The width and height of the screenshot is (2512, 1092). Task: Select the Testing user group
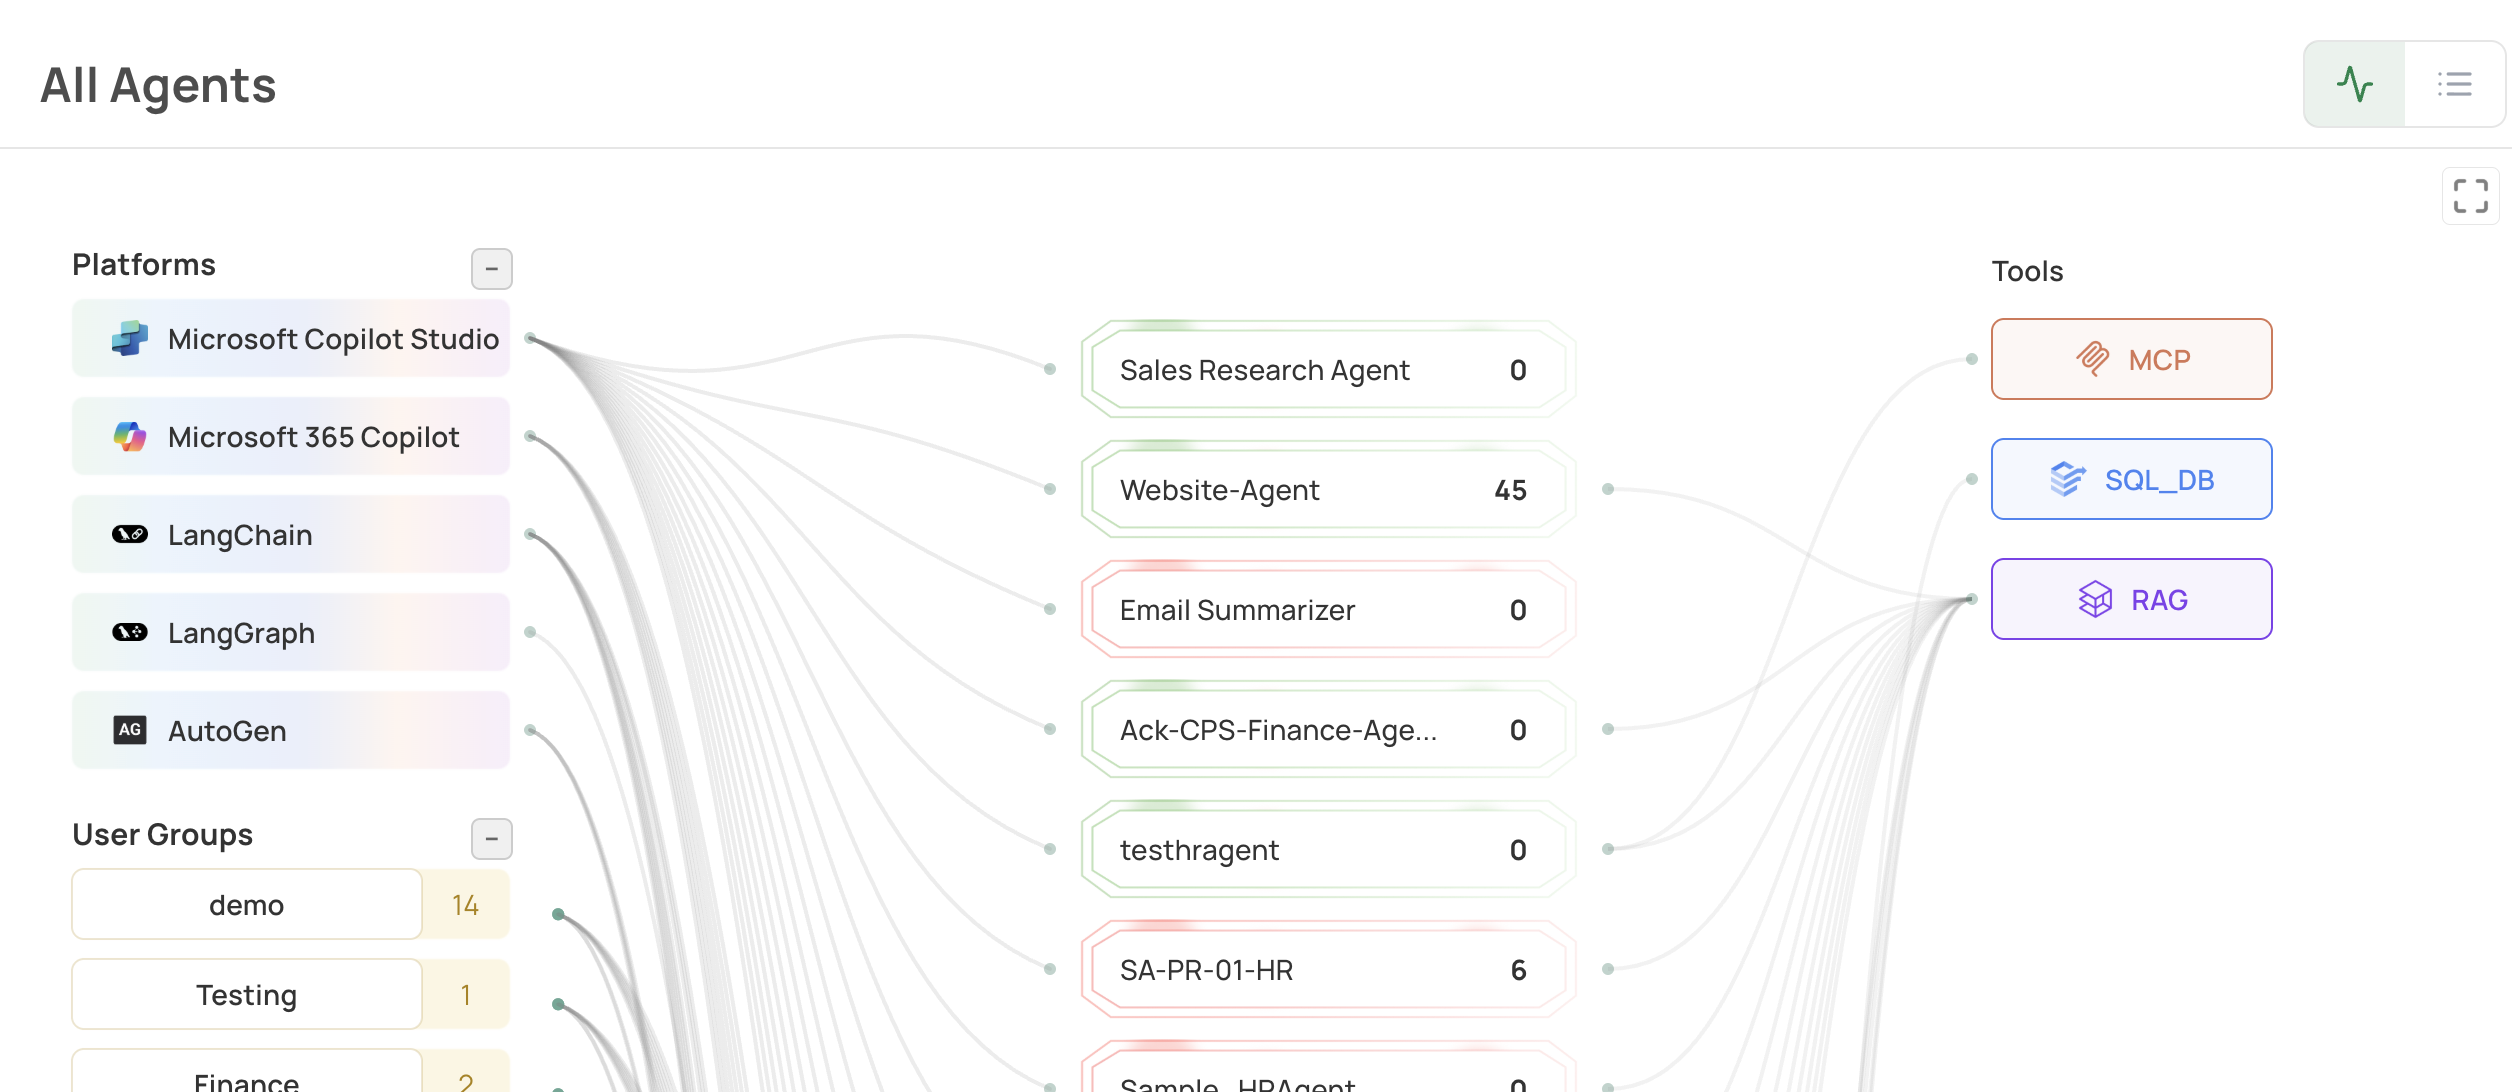click(247, 995)
